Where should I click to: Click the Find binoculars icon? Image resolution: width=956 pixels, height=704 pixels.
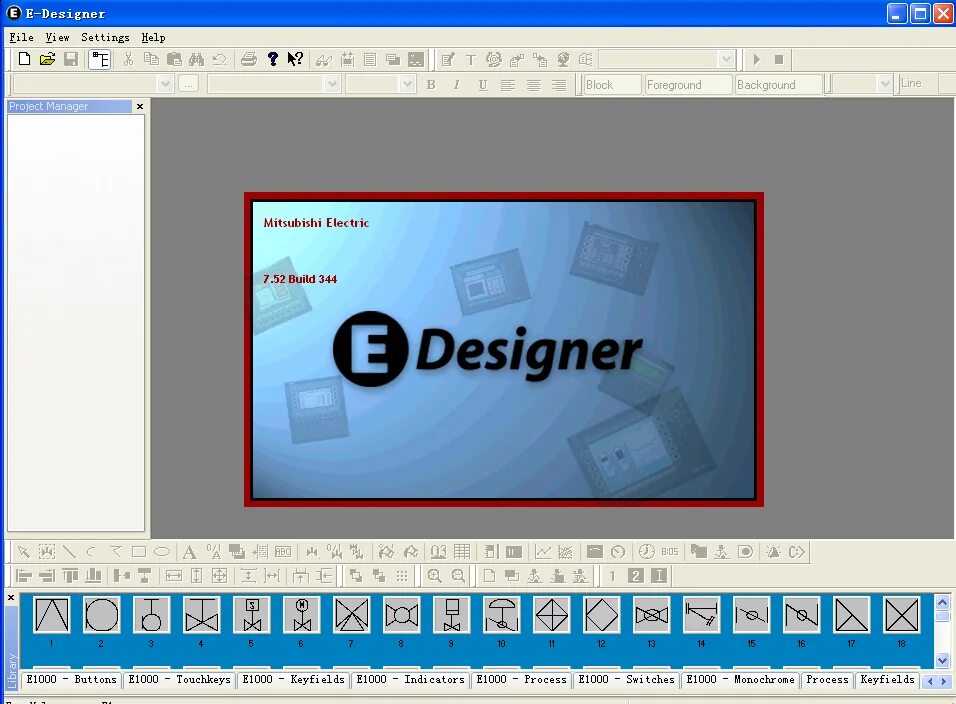point(197,59)
